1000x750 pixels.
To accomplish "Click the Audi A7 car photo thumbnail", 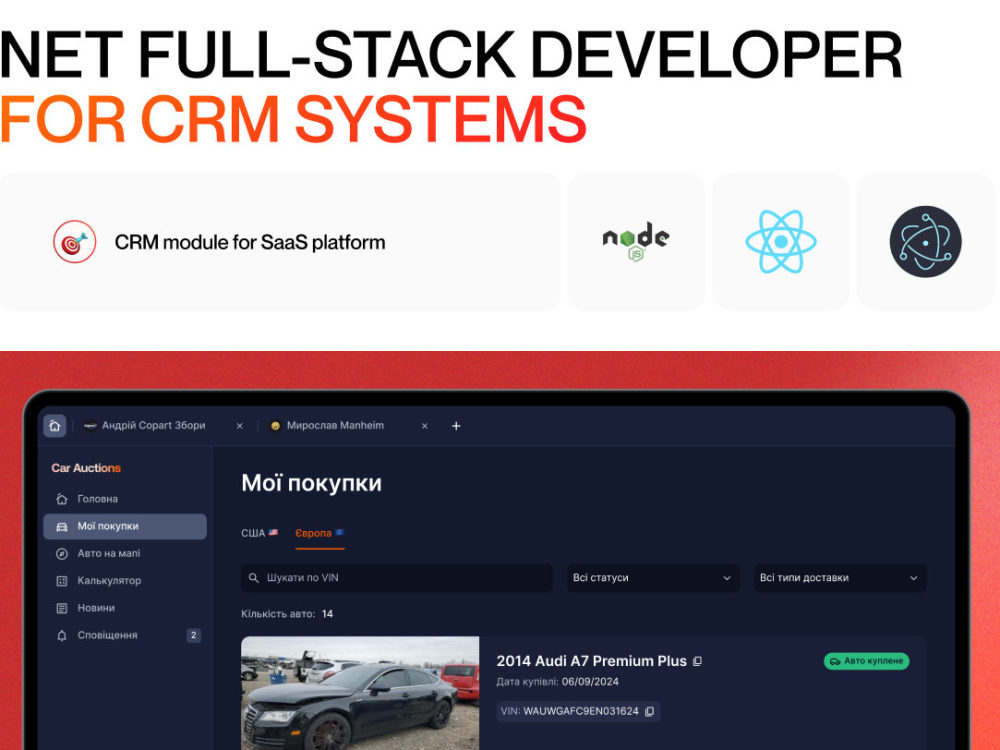I will coord(360,693).
